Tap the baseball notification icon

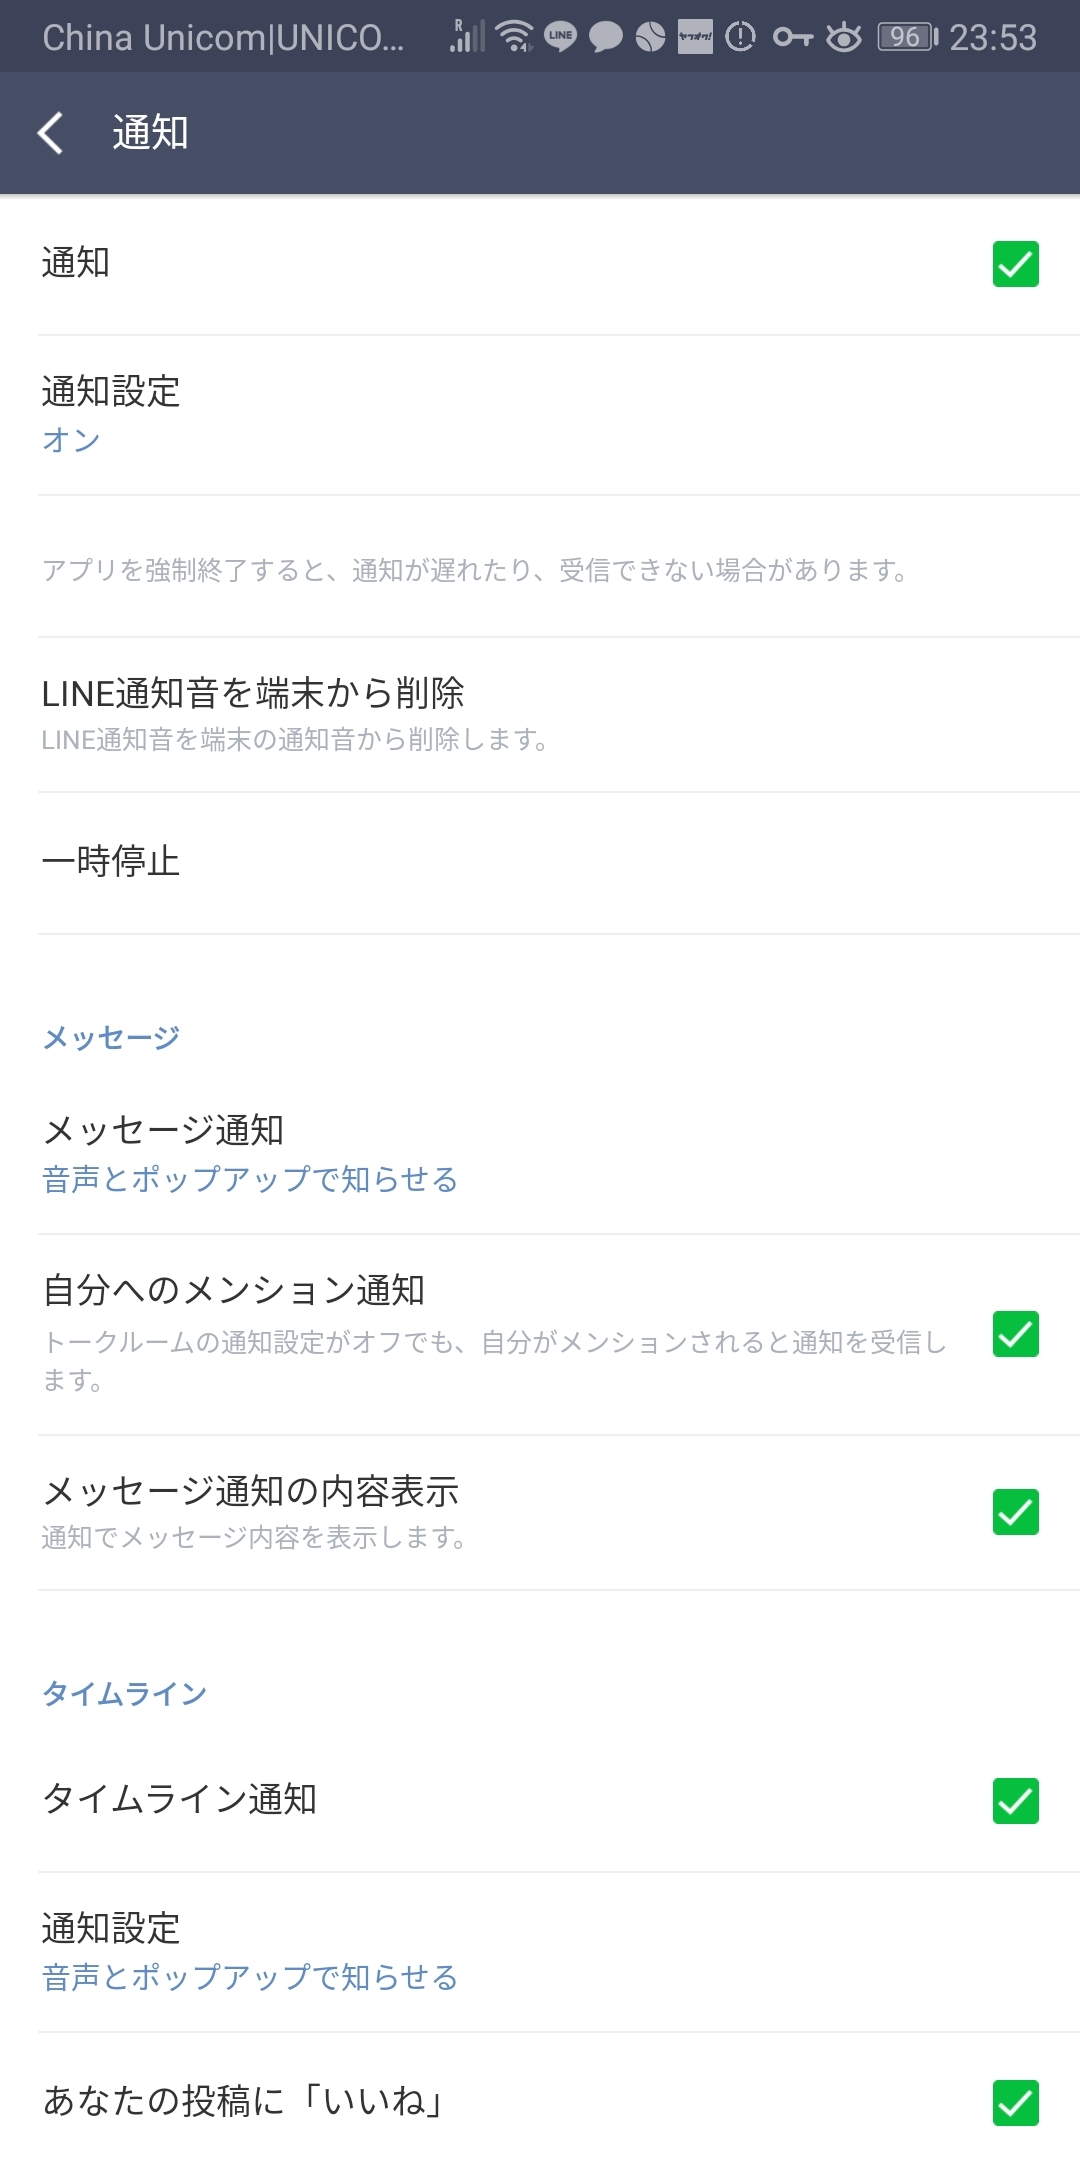[650, 37]
